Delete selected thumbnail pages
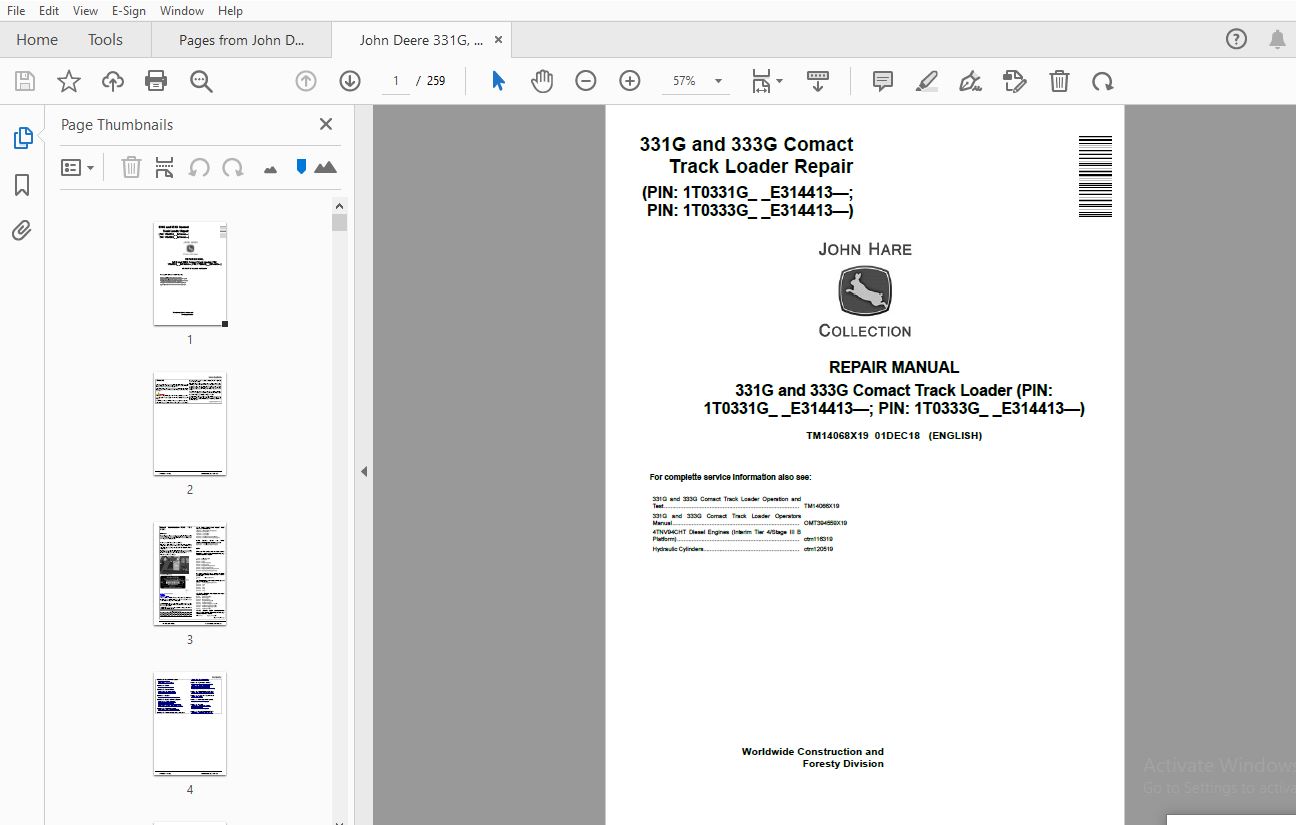 click(131, 167)
